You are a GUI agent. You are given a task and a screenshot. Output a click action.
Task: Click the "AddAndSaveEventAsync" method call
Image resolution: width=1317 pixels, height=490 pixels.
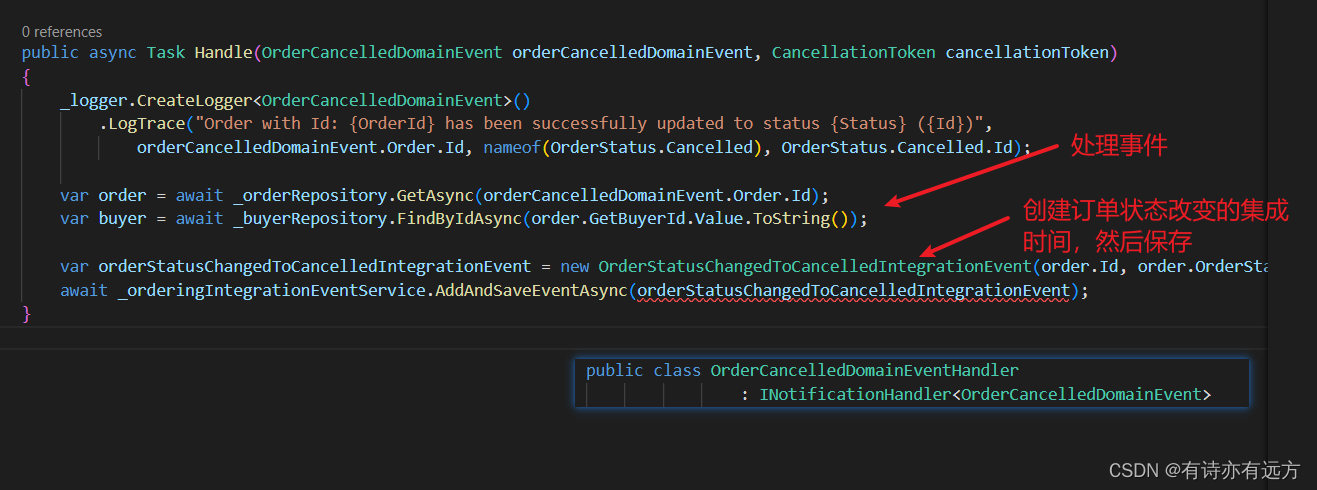pos(532,291)
